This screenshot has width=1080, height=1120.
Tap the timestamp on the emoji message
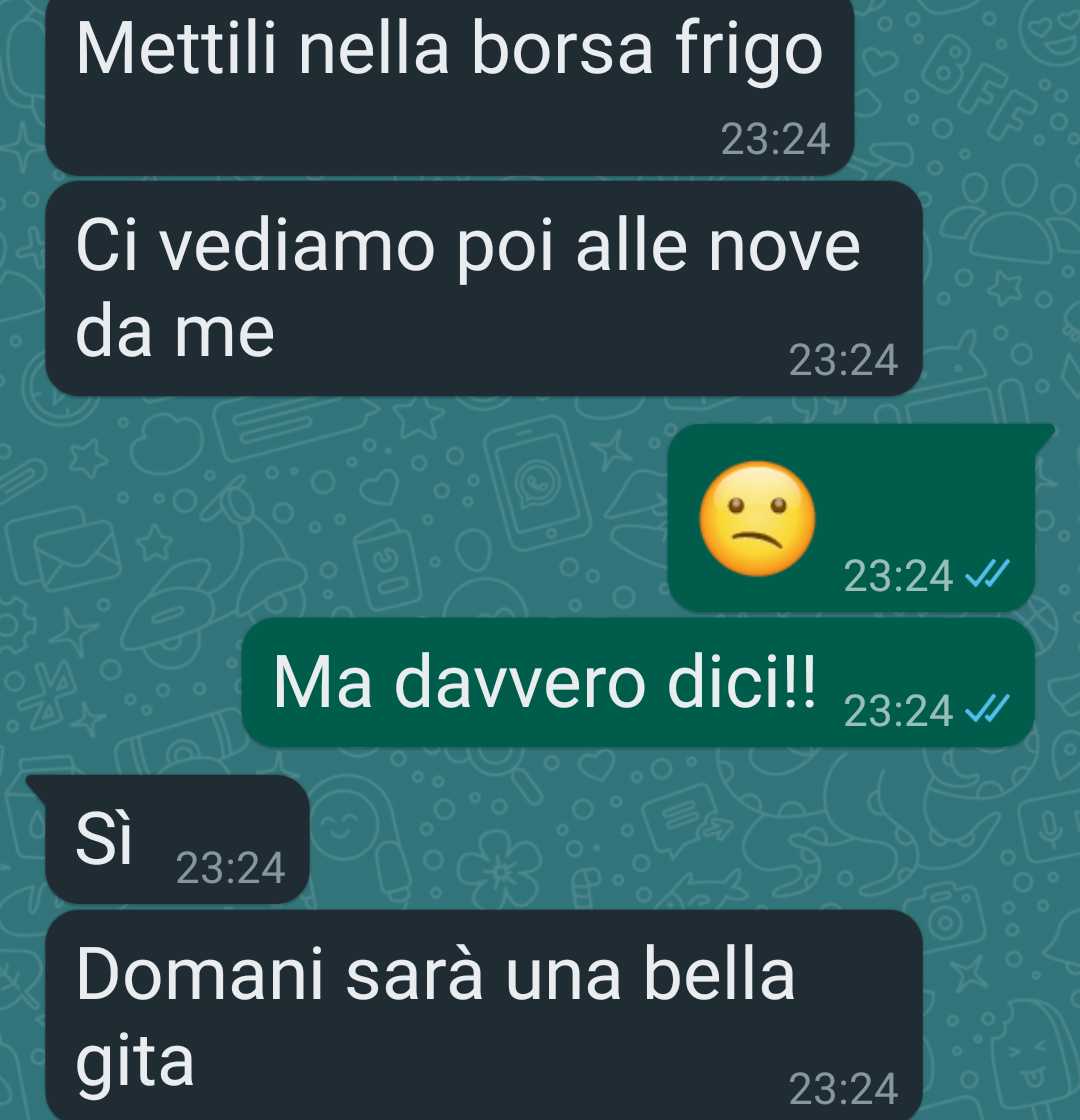tap(898, 575)
